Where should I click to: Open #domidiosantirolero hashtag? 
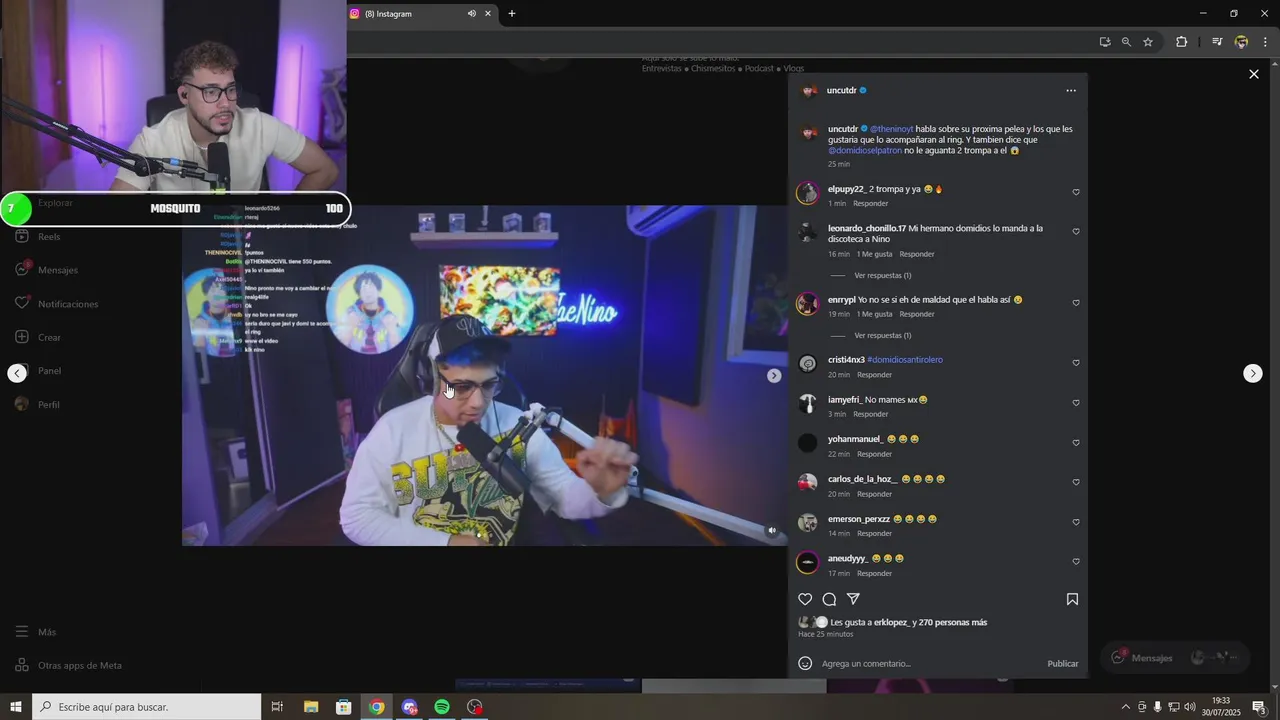pyautogui.click(x=905, y=359)
